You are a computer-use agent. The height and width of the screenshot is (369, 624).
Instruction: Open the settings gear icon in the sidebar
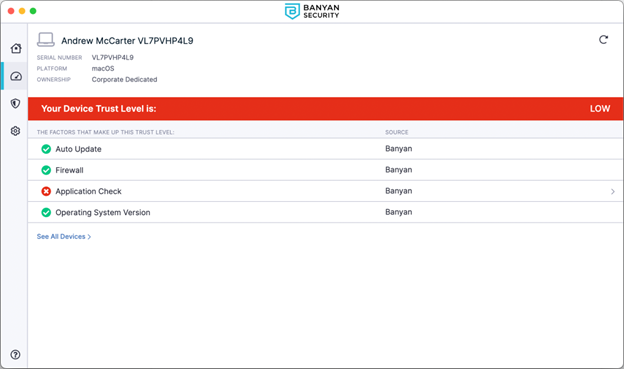pos(16,131)
